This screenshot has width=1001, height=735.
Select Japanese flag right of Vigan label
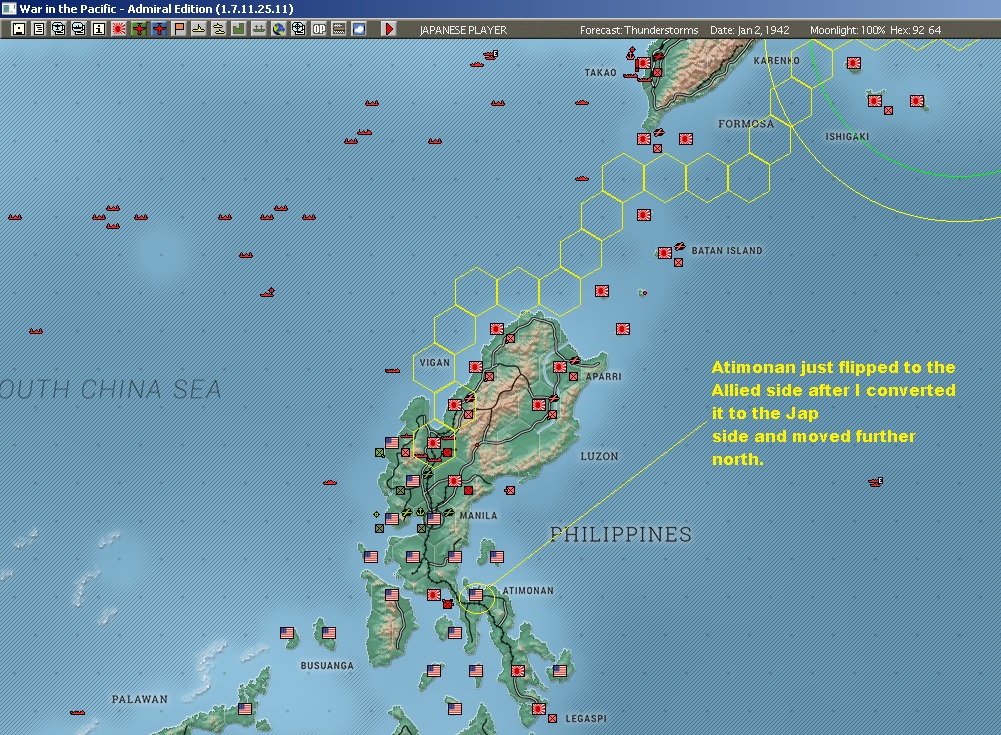pos(476,367)
